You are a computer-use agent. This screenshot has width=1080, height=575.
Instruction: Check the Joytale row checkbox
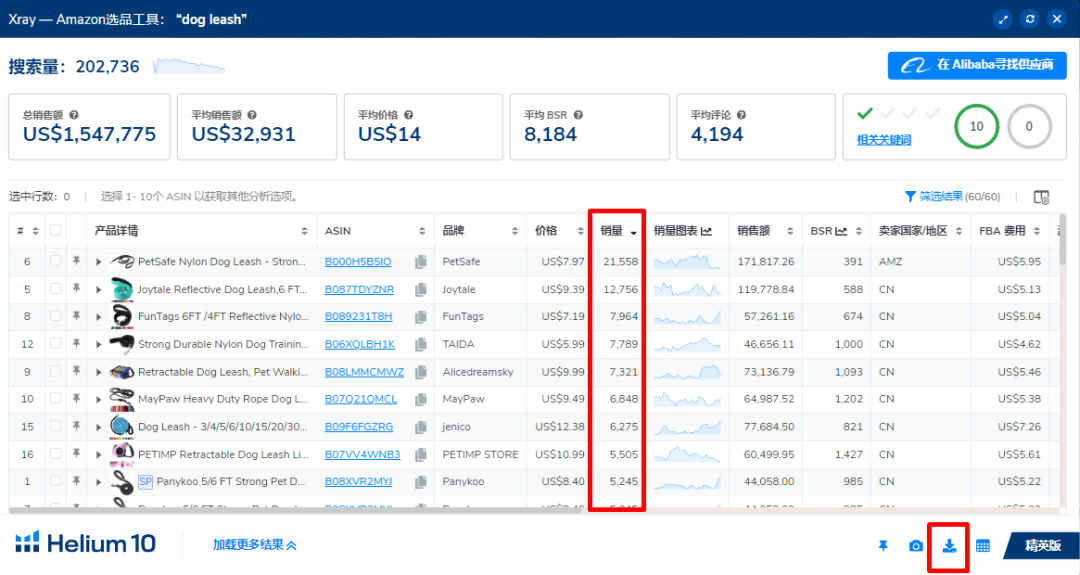(x=55, y=289)
